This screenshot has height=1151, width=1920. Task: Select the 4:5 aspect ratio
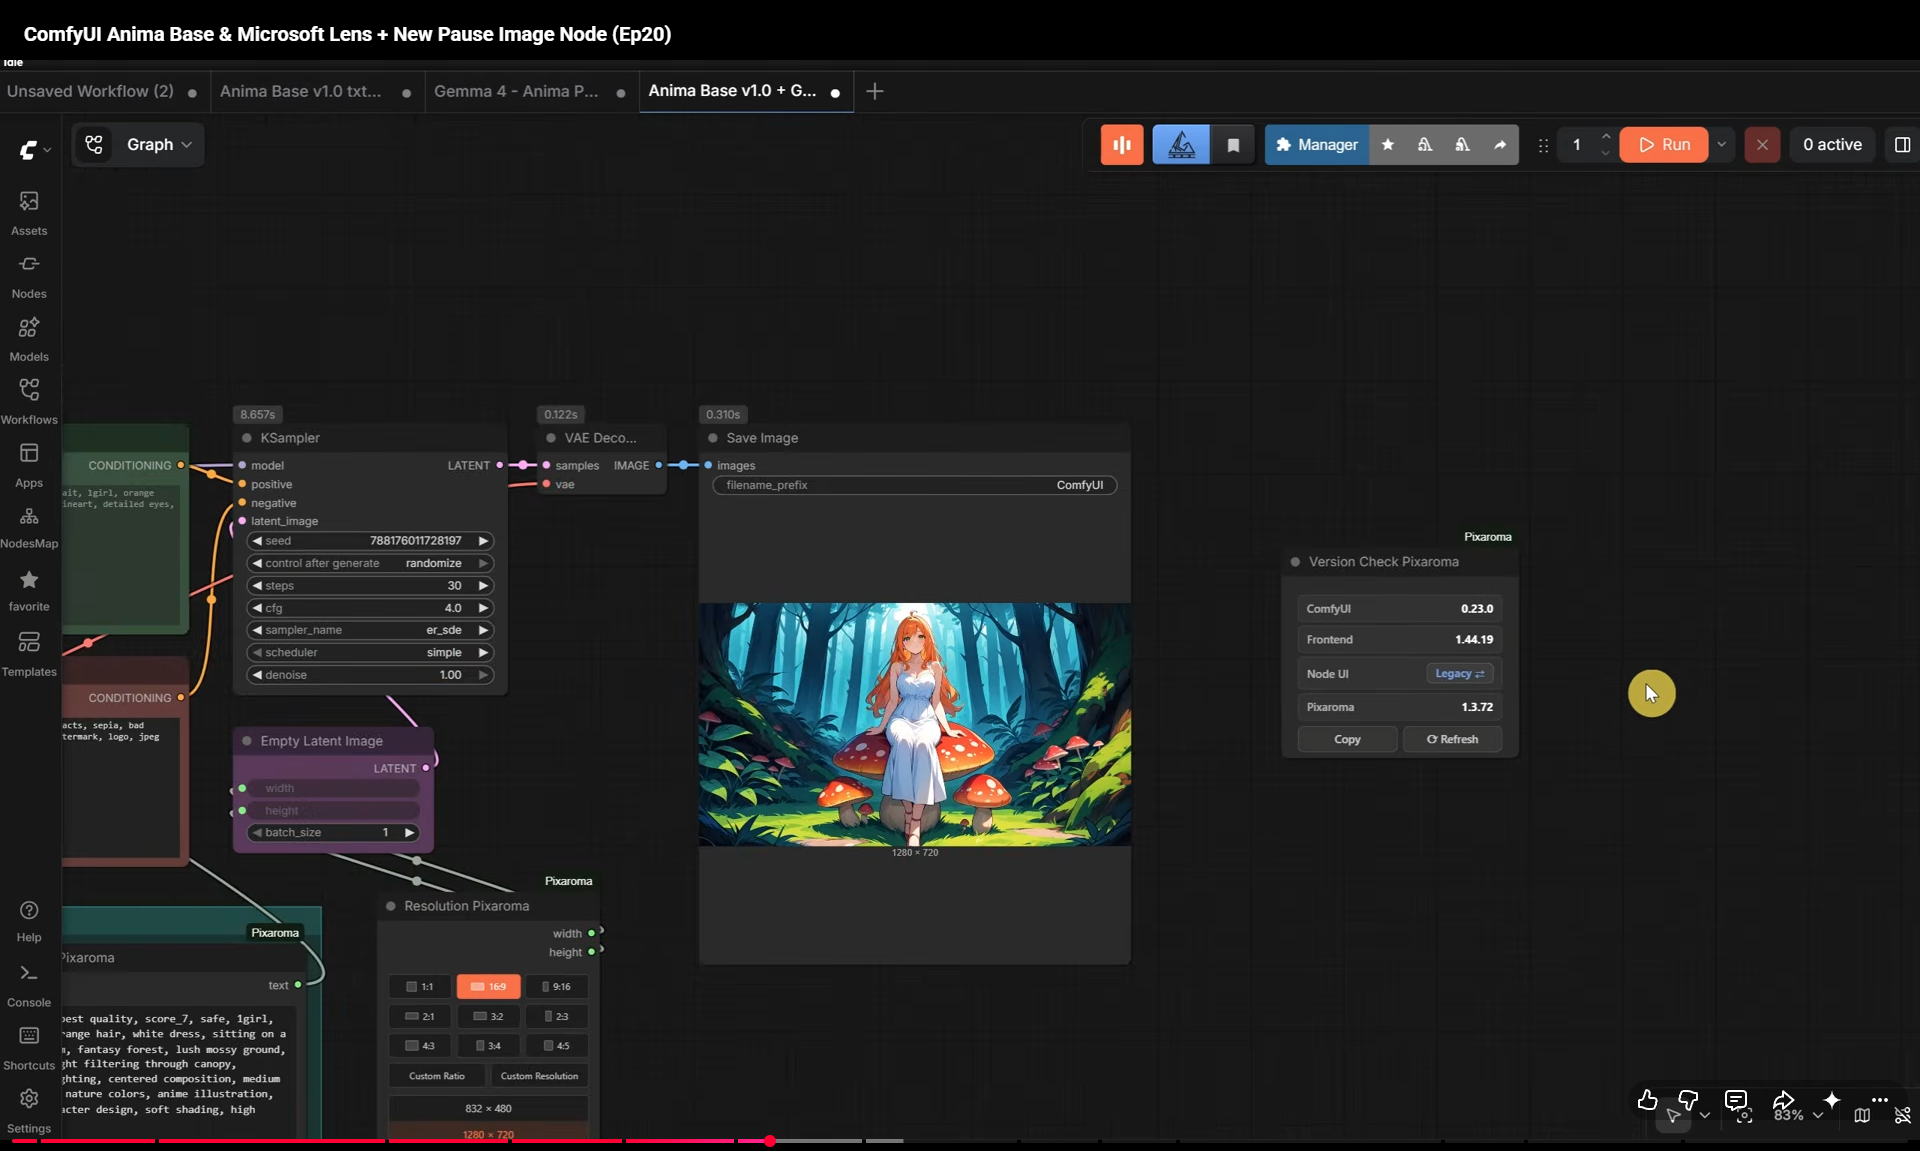tap(556, 1046)
